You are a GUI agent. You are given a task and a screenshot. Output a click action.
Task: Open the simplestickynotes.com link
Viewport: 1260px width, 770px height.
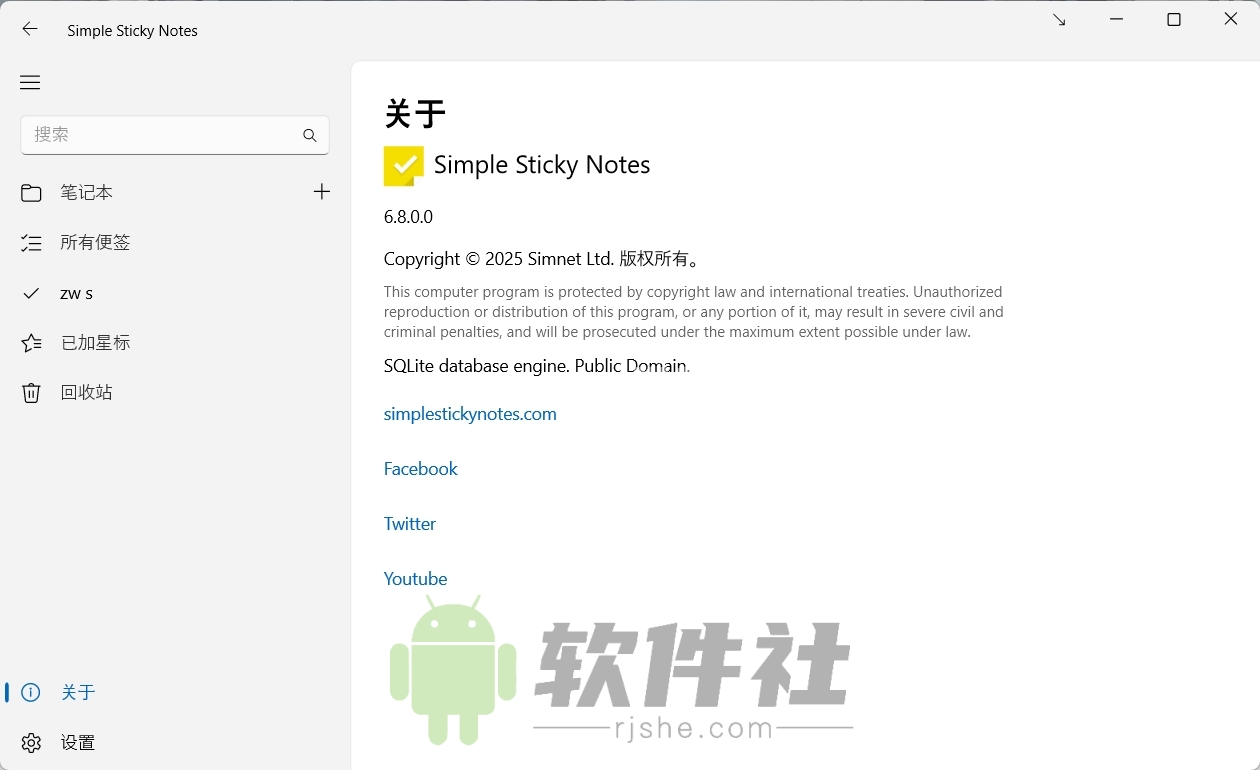[470, 413]
